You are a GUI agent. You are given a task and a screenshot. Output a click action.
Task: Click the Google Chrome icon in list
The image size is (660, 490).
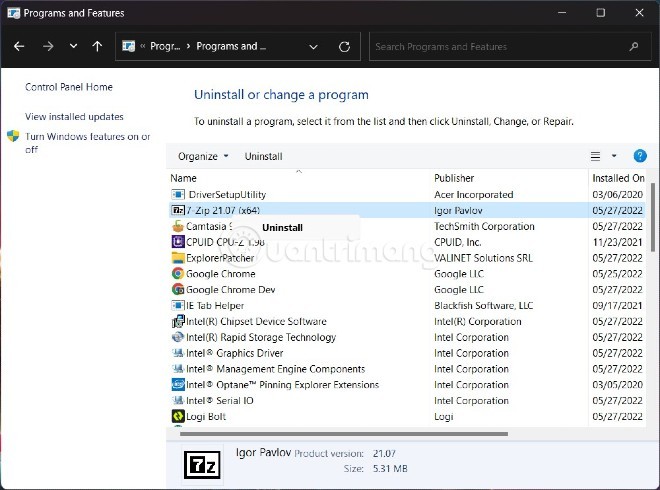(178, 274)
